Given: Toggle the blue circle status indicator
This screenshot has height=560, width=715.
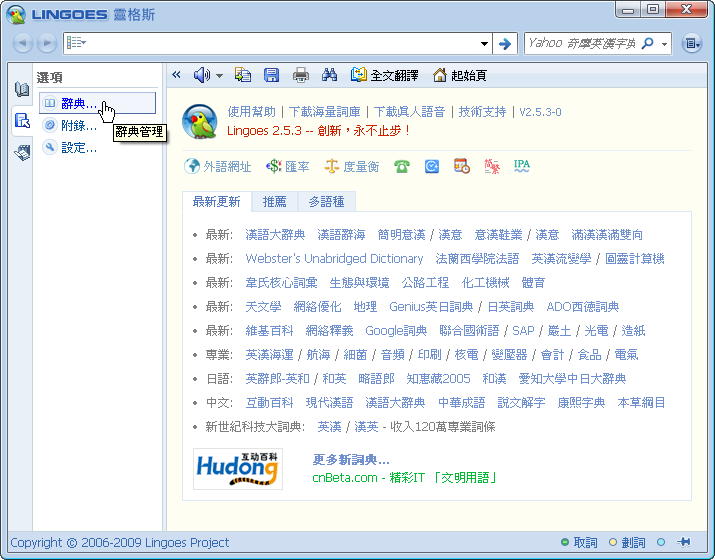Looking at the screenshot, I should point(661,542).
